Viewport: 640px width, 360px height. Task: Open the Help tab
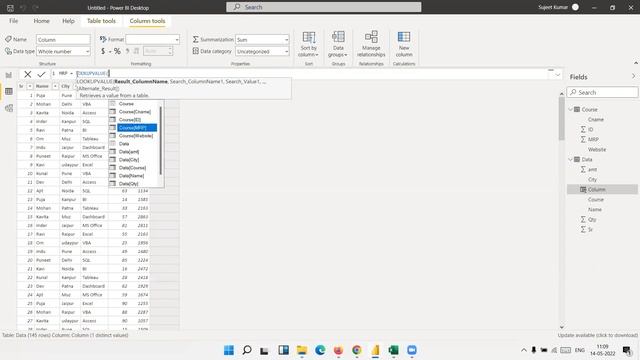pos(68,21)
